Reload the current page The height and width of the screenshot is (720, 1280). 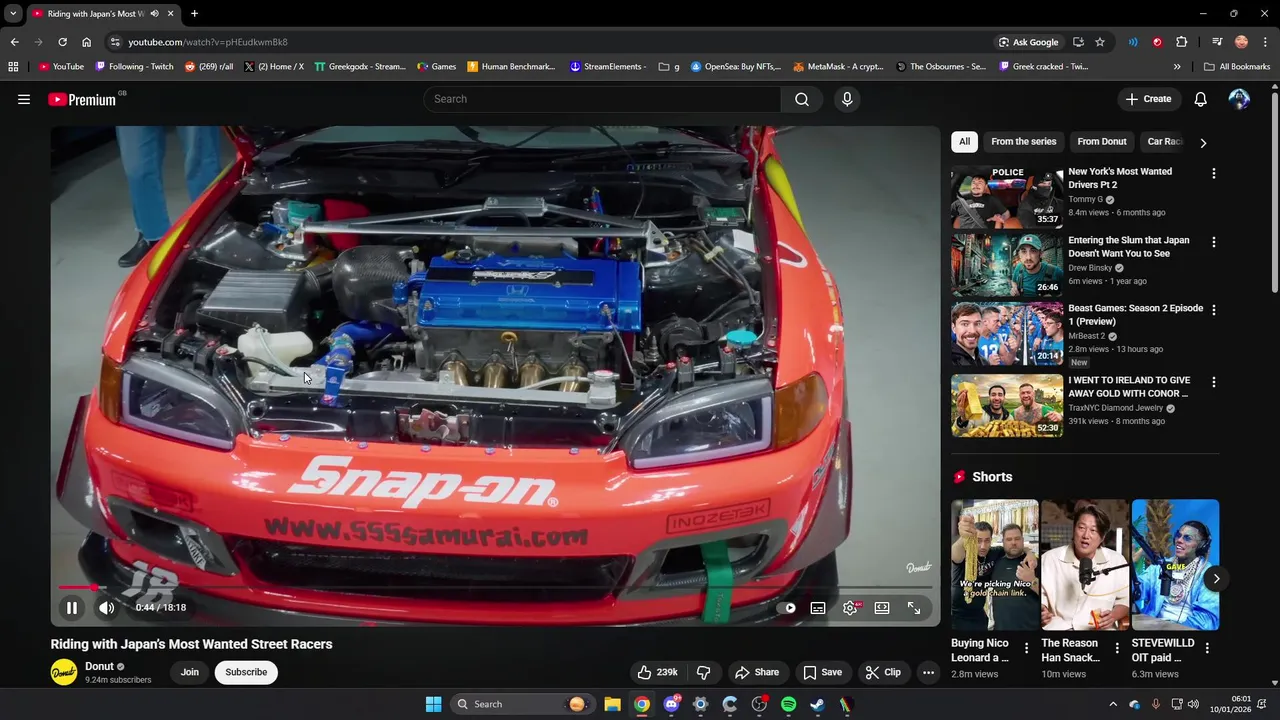[x=62, y=42]
